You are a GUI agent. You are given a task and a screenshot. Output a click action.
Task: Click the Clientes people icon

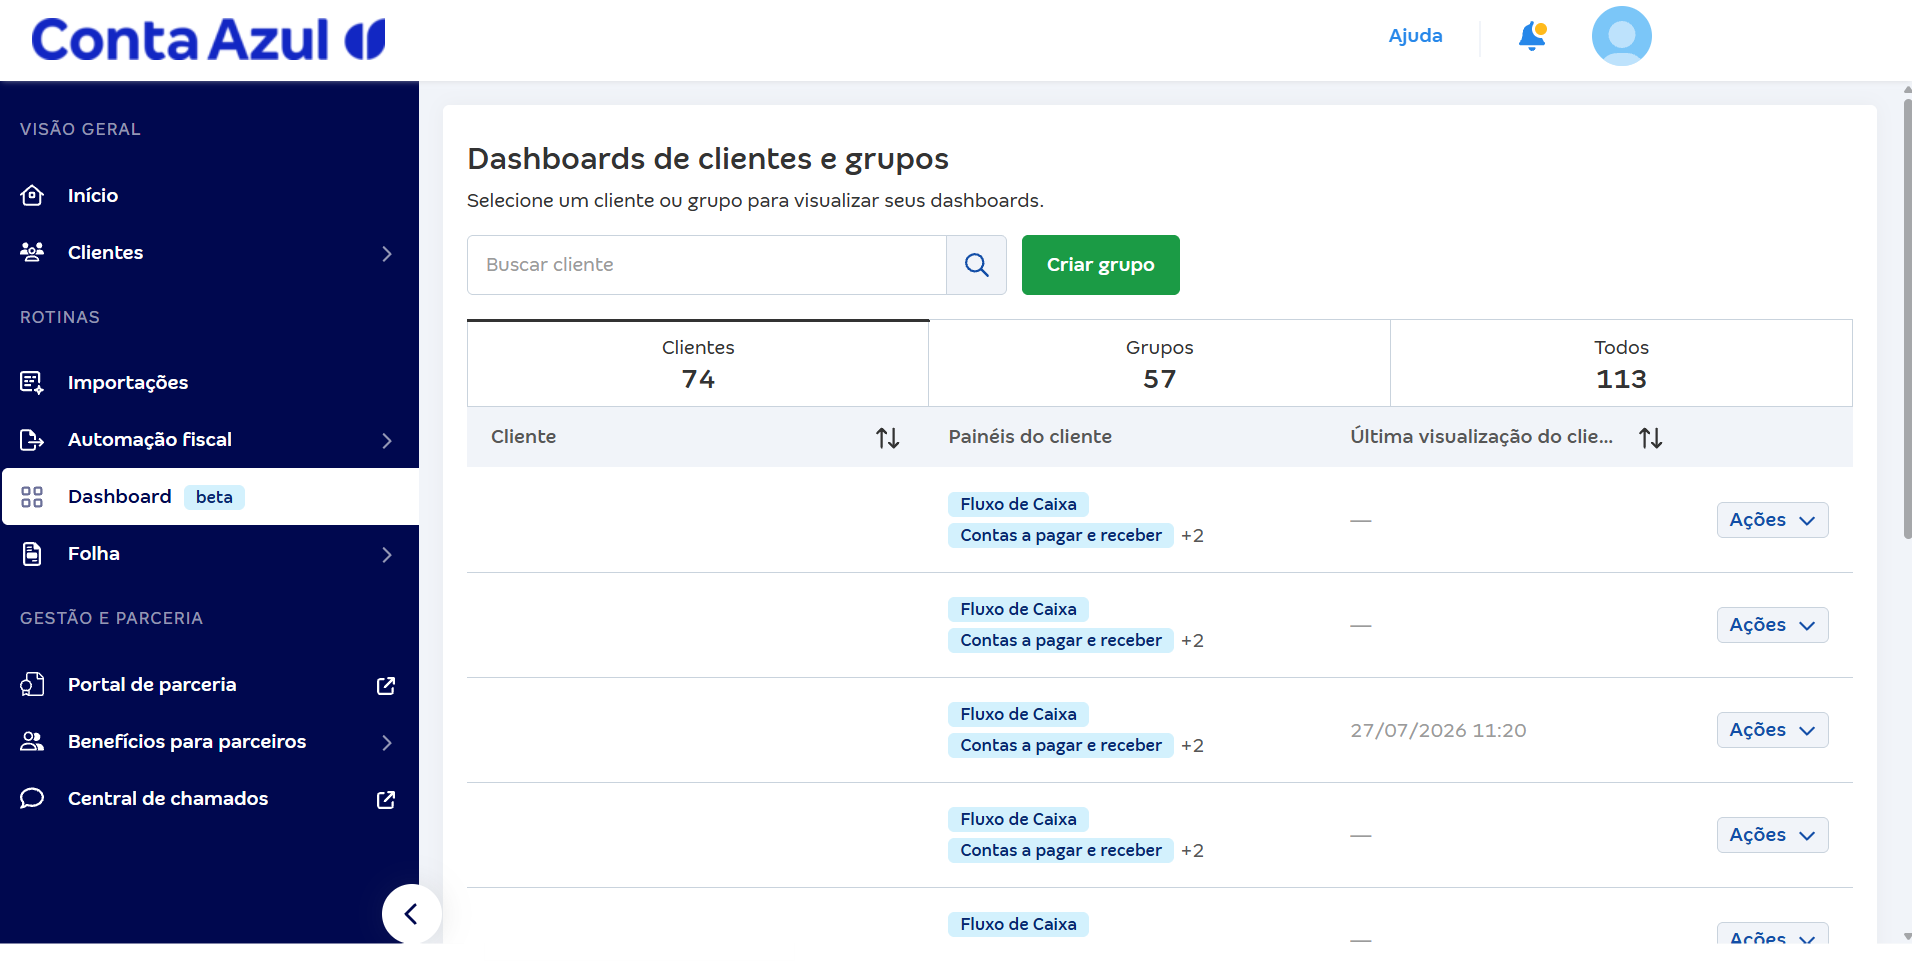click(x=32, y=252)
